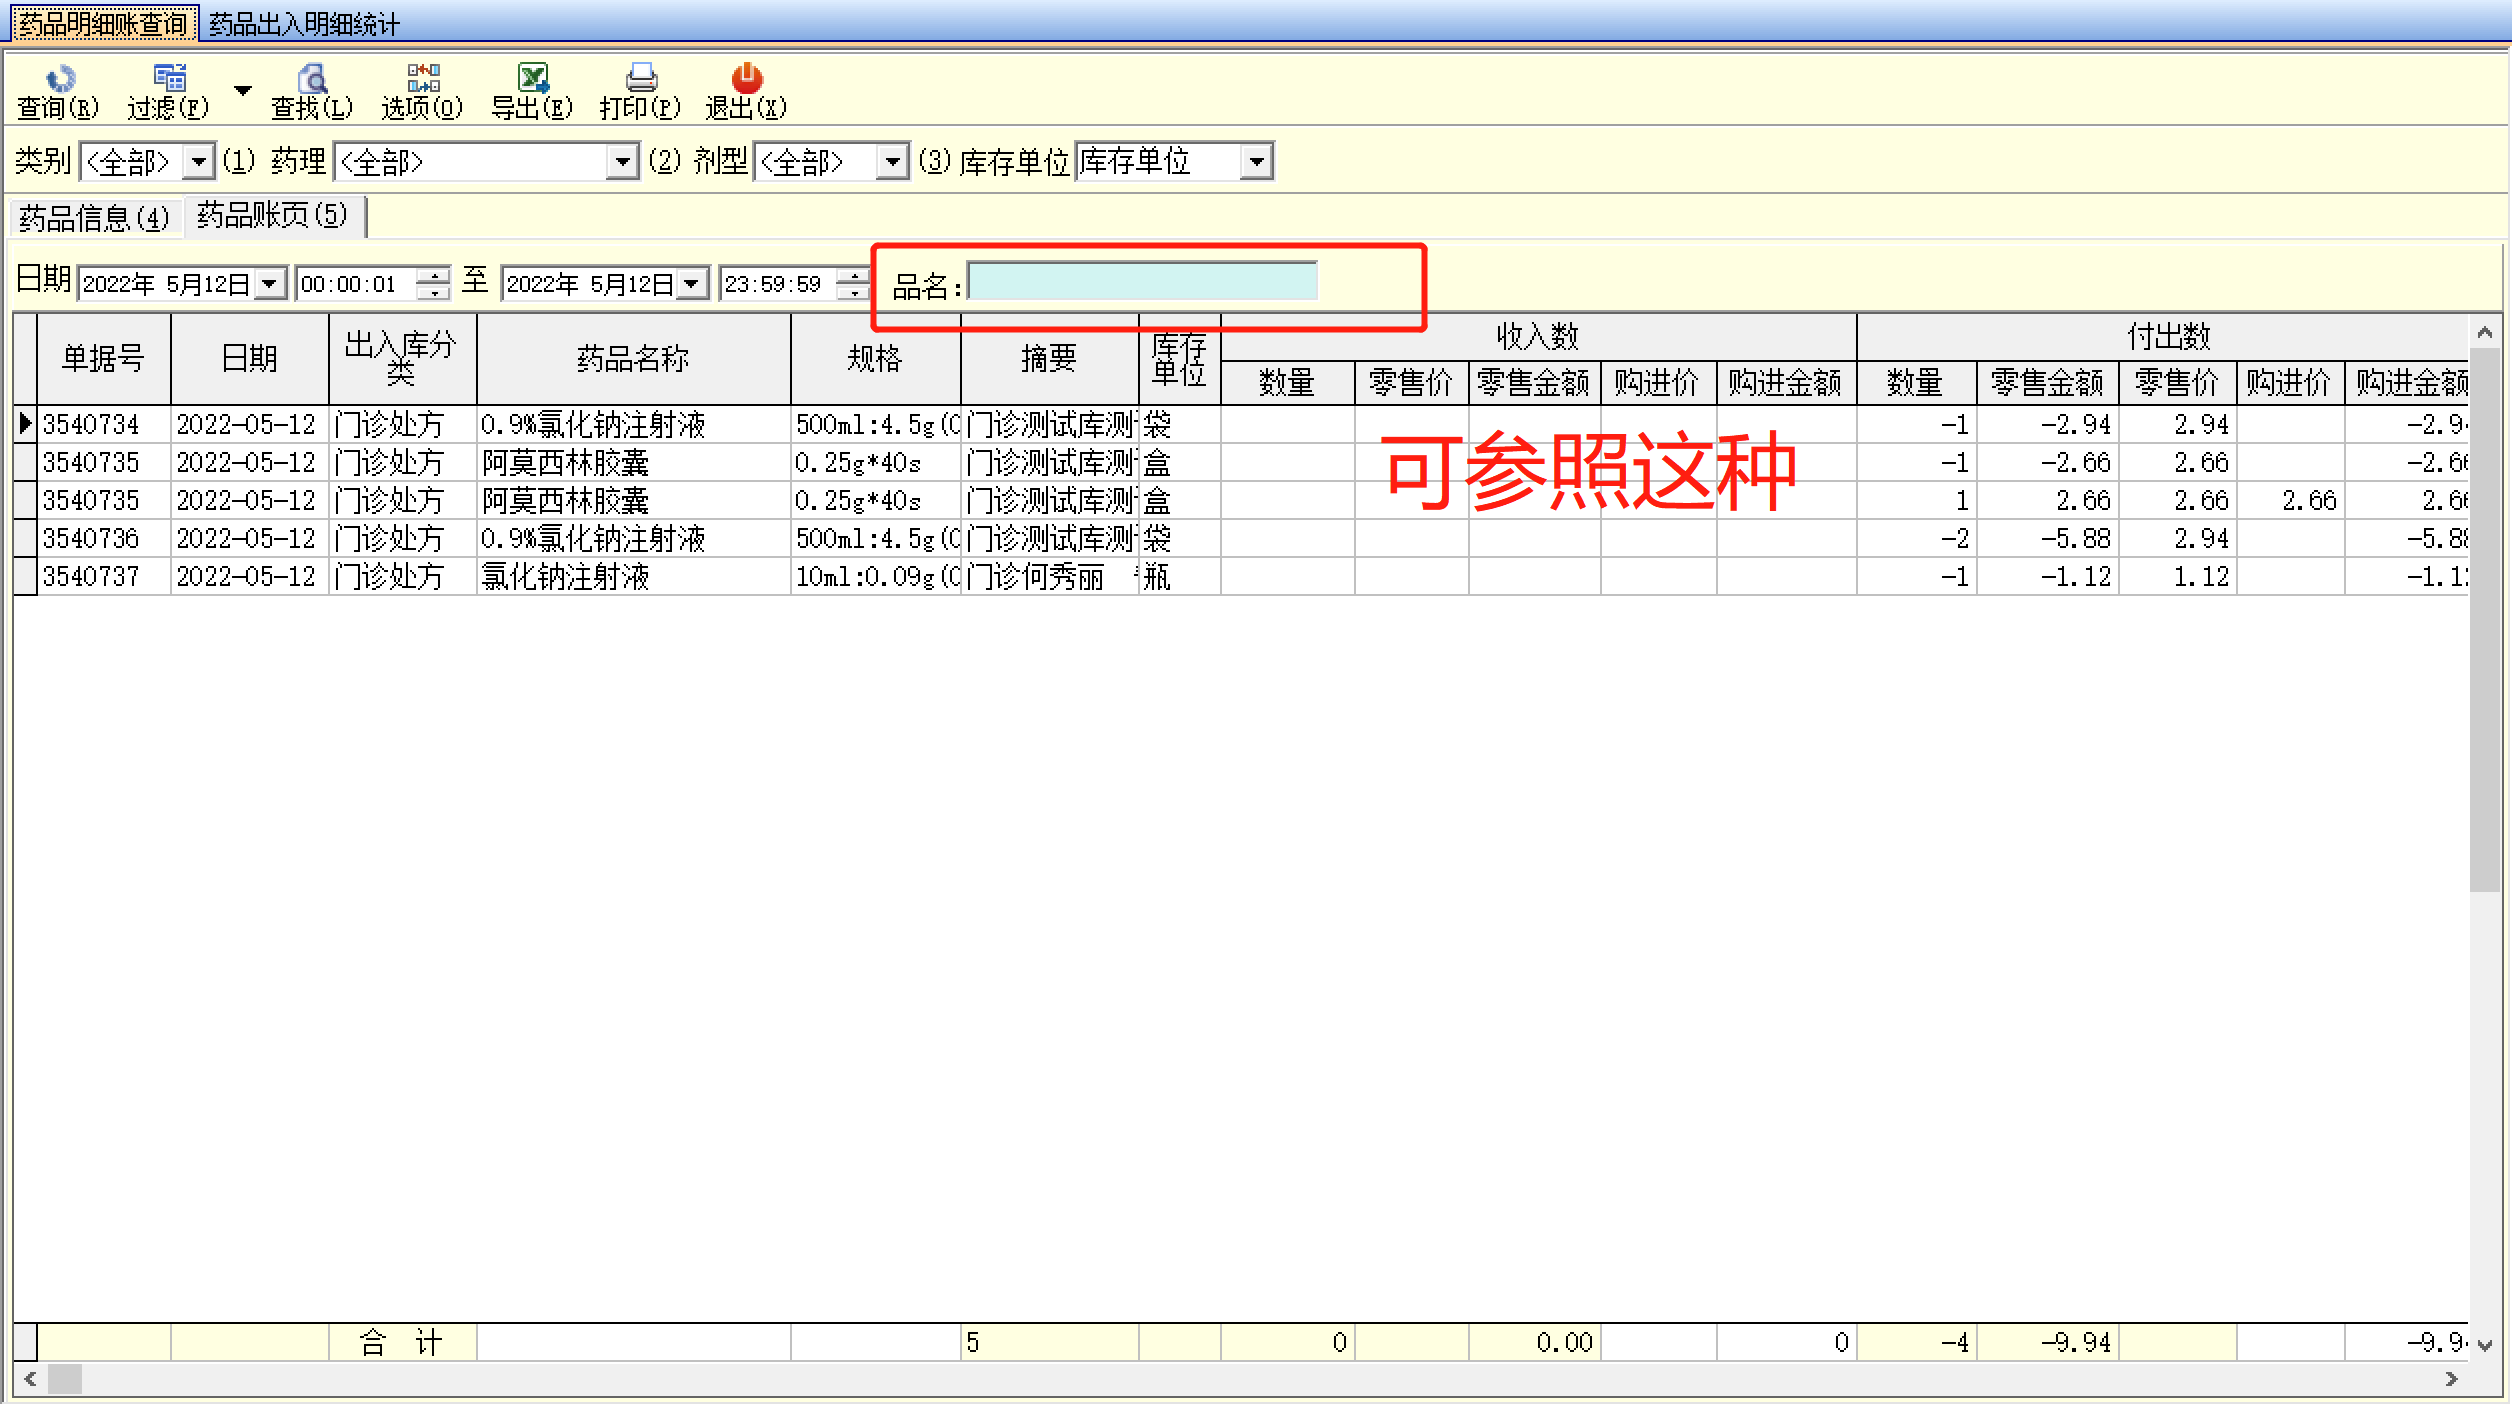
Task: Click the 导出(E) Excel export icon
Action: point(533,78)
